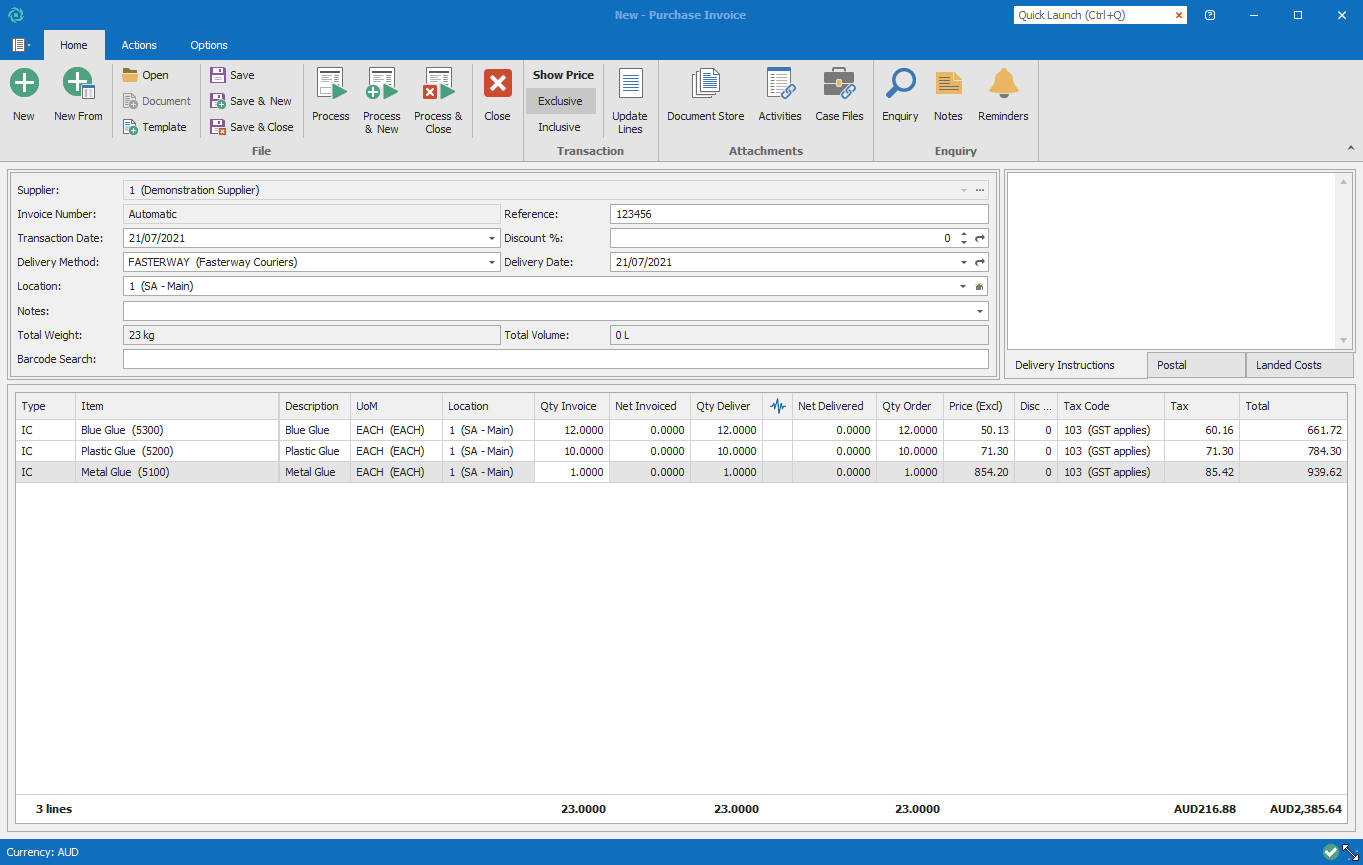Open the Document Store attachments
Image resolution: width=1363 pixels, height=865 pixels.
[x=705, y=96]
